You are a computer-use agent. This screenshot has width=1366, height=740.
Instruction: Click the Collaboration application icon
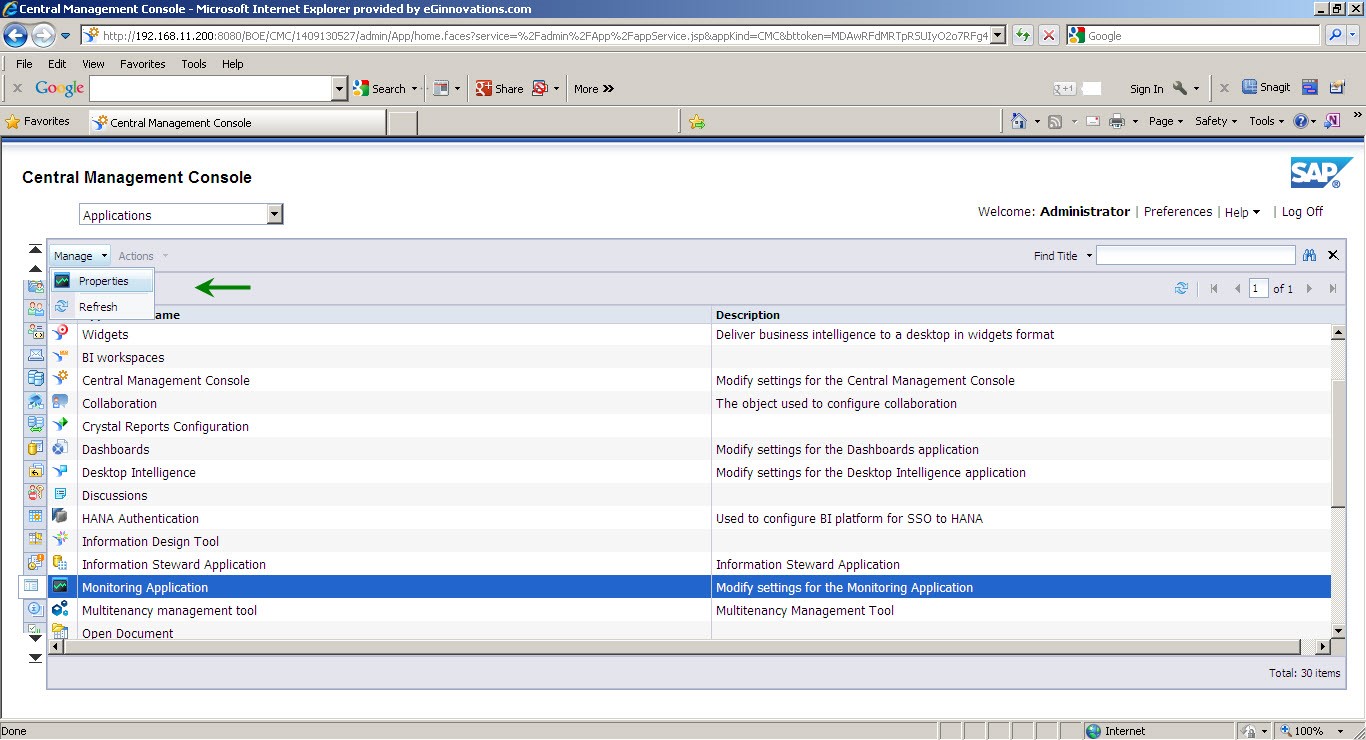(x=61, y=402)
